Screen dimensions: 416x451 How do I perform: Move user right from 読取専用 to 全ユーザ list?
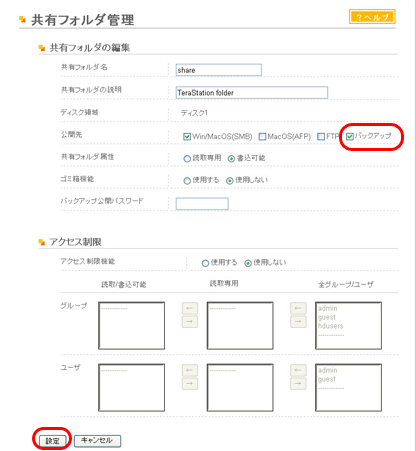pos(298,384)
